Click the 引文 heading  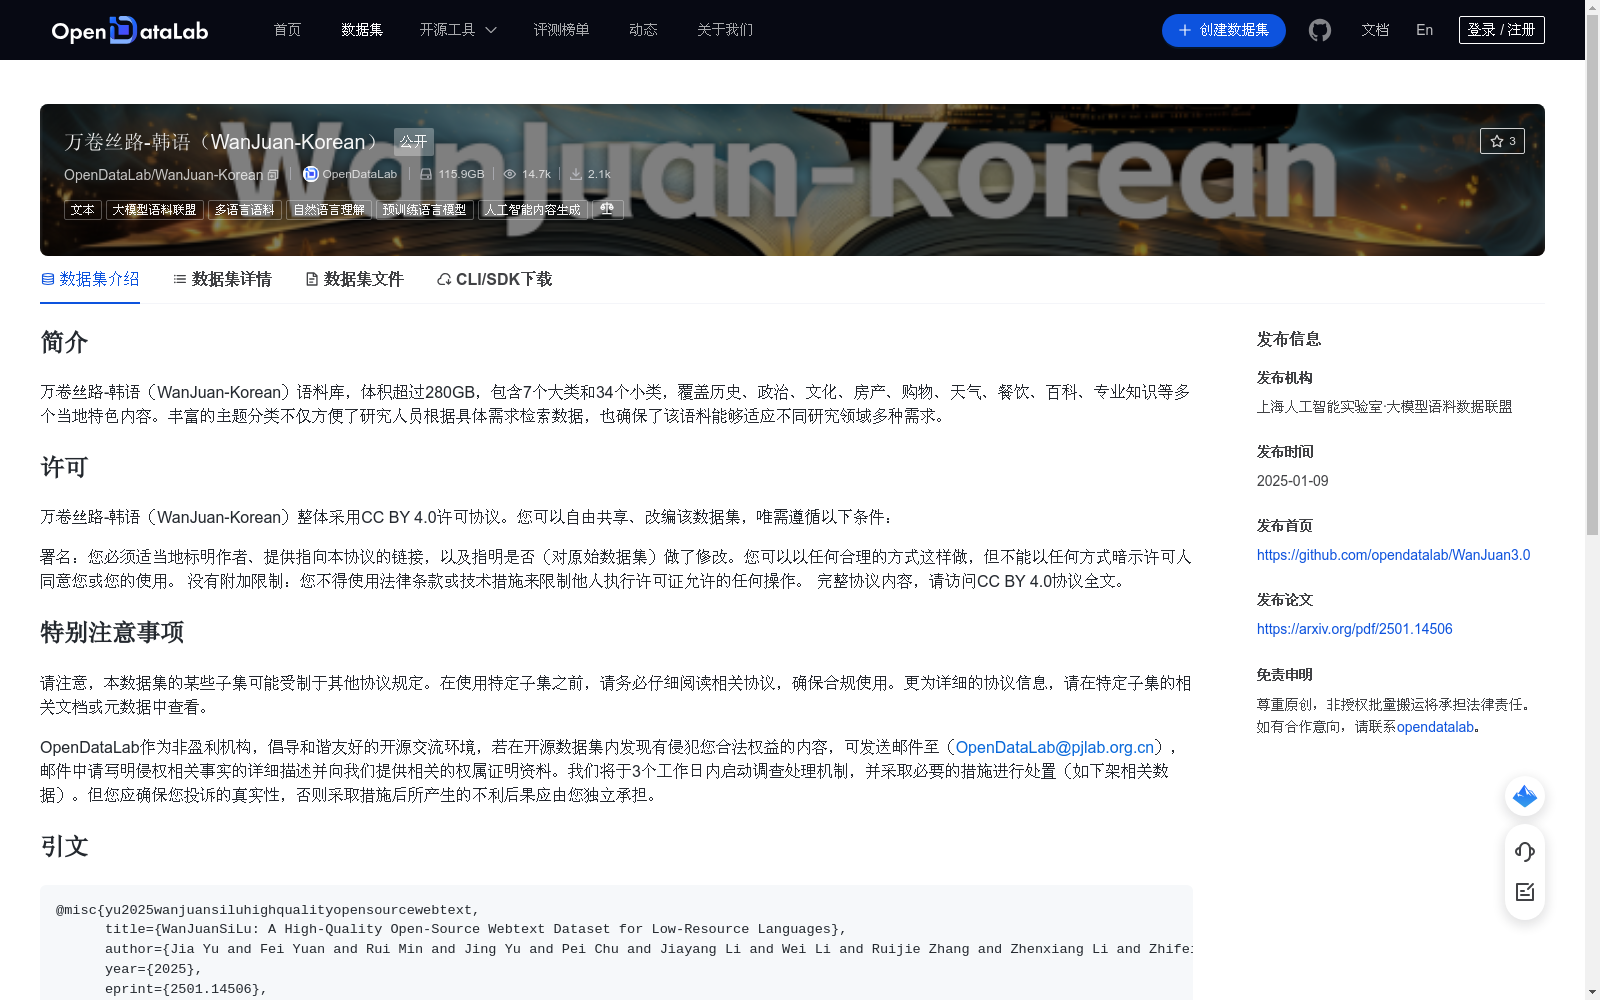pyautogui.click(x=64, y=846)
